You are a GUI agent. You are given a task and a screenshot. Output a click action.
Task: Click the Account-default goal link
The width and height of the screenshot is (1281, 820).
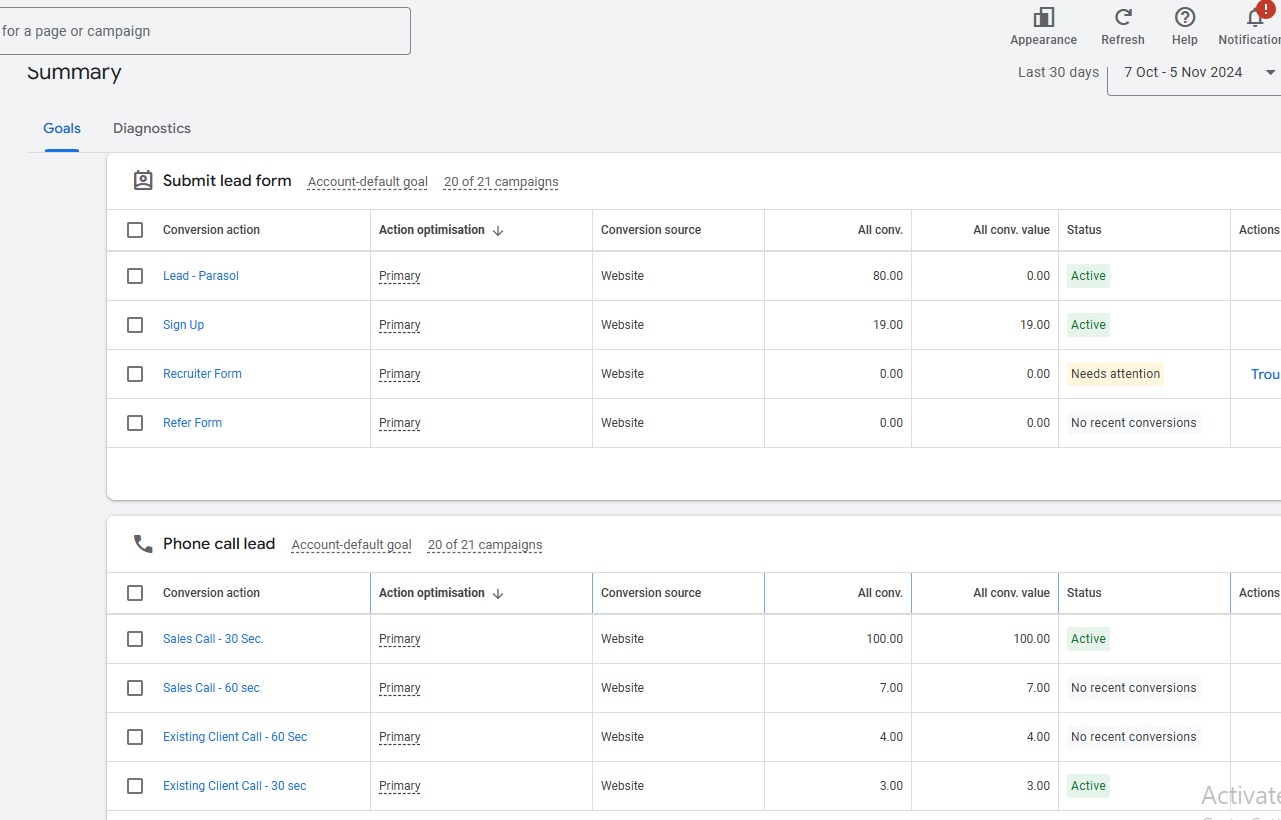pyautogui.click(x=367, y=182)
